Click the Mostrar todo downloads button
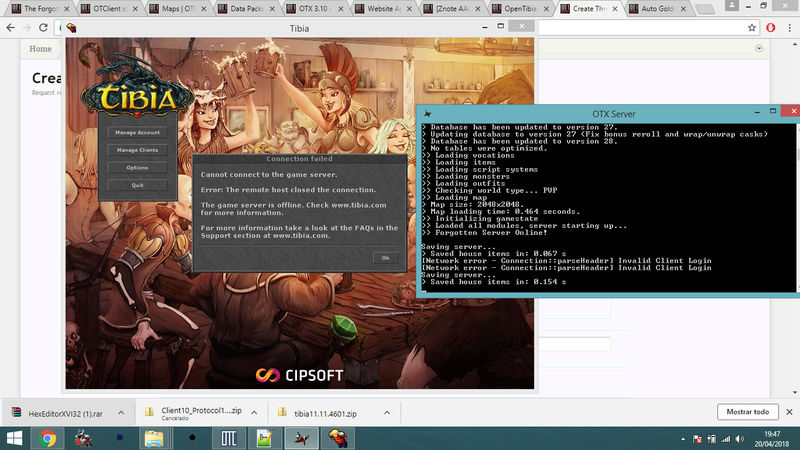Viewport: 800px width, 450px height. [x=747, y=412]
